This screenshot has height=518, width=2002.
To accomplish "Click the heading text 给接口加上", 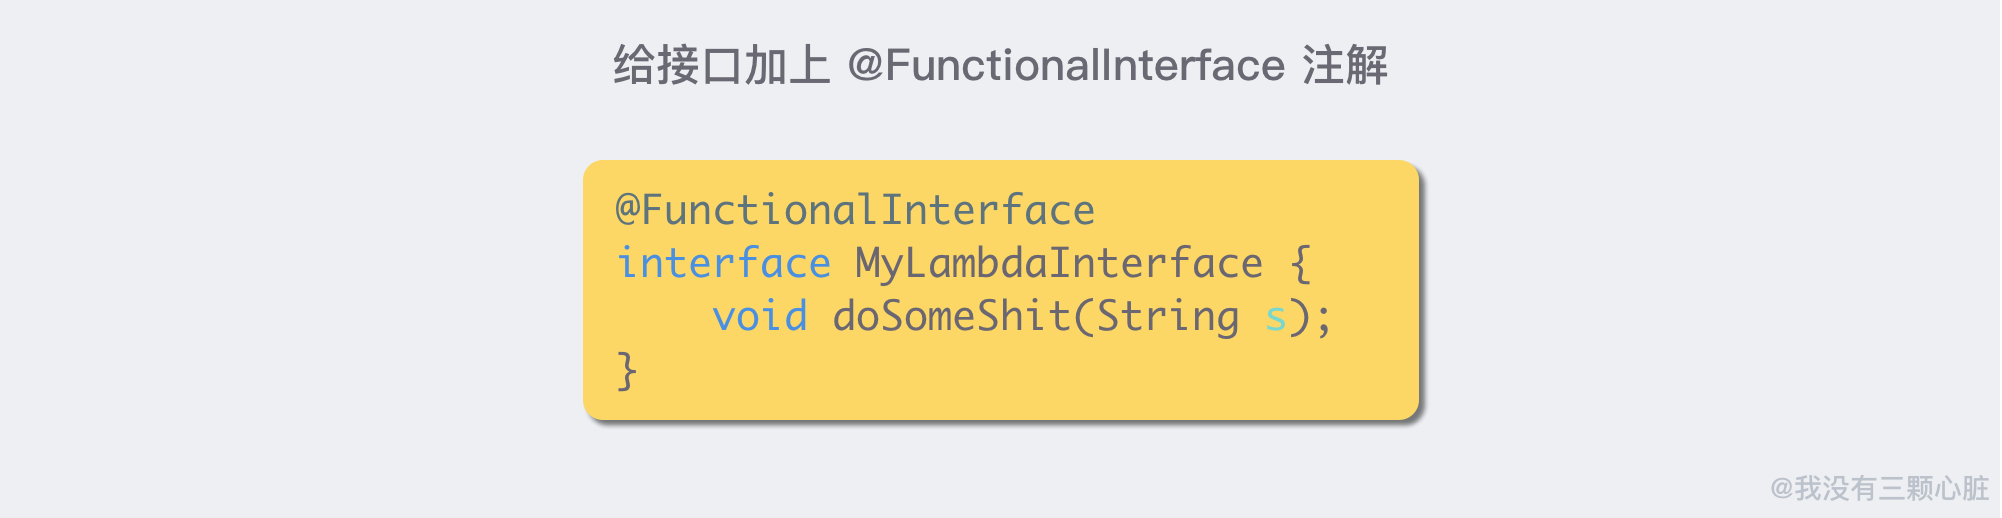I will (721, 66).
